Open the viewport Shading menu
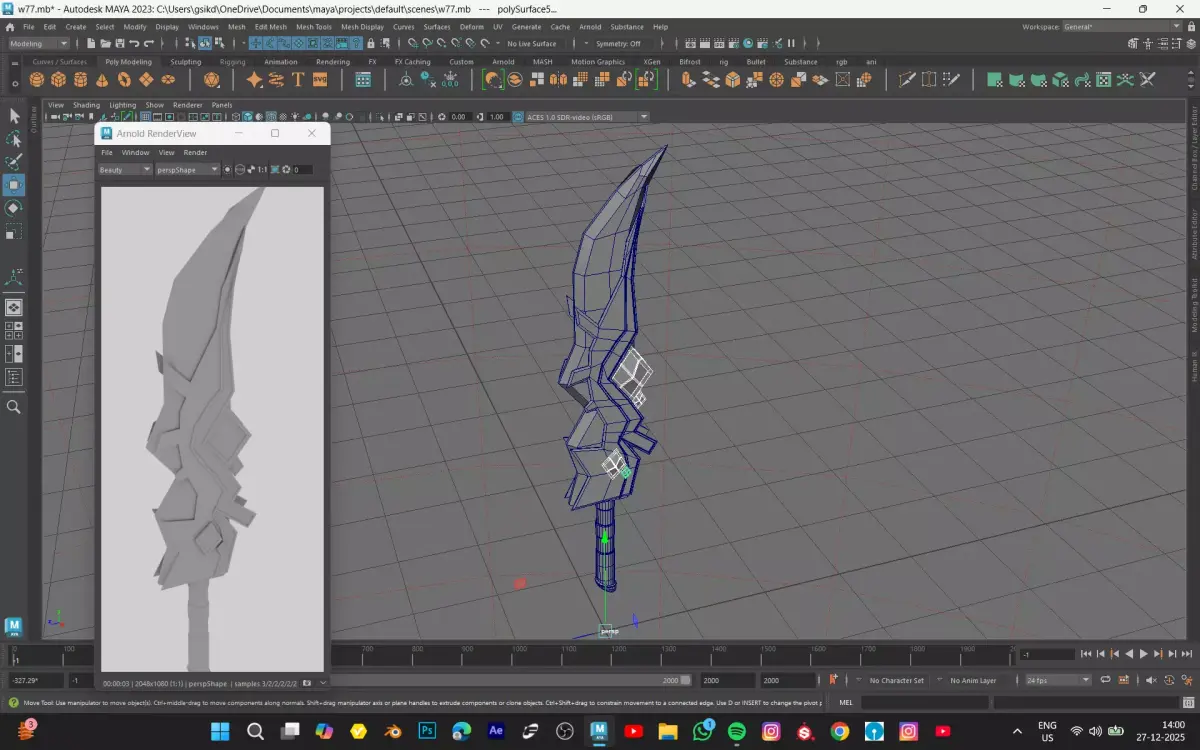Viewport: 1200px width, 750px height. [x=86, y=105]
